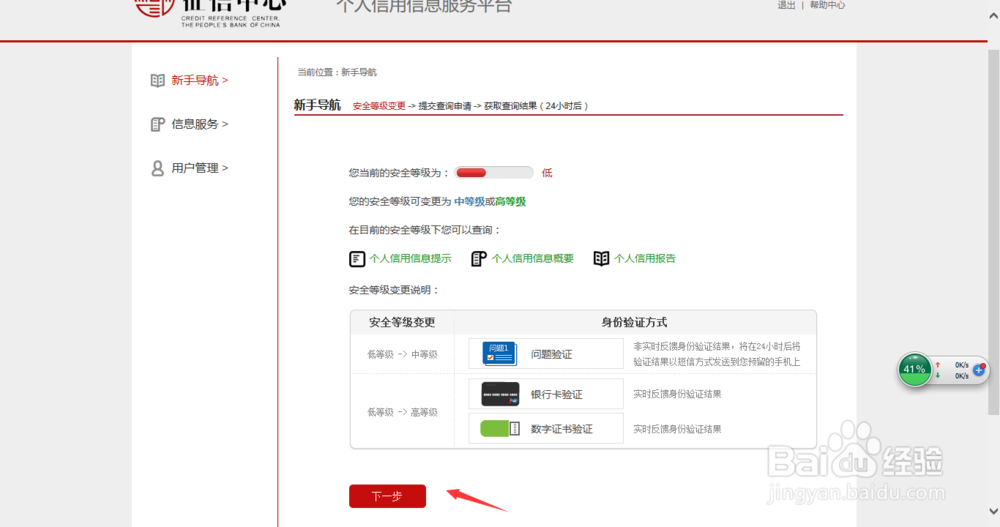
Task: Click the 安全等级变更 step in breadcrumb
Action: click(x=379, y=106)
